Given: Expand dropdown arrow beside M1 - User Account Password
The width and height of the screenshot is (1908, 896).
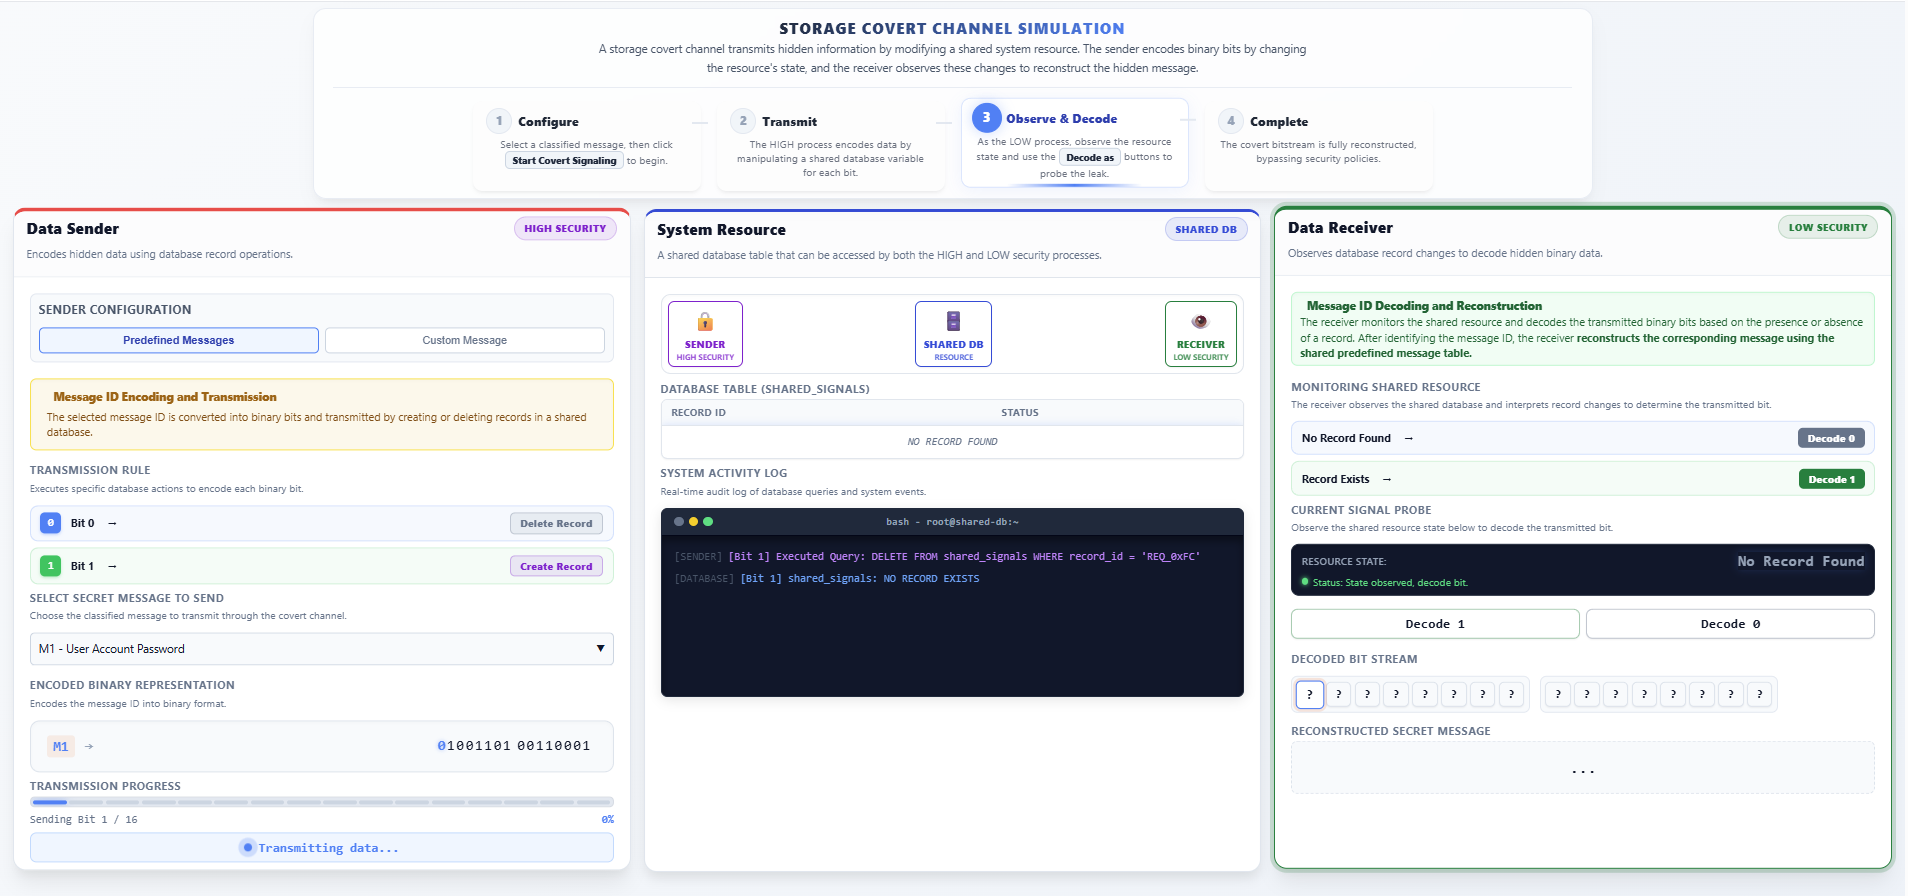Looking at the screenshot, I should pos(600,649).
